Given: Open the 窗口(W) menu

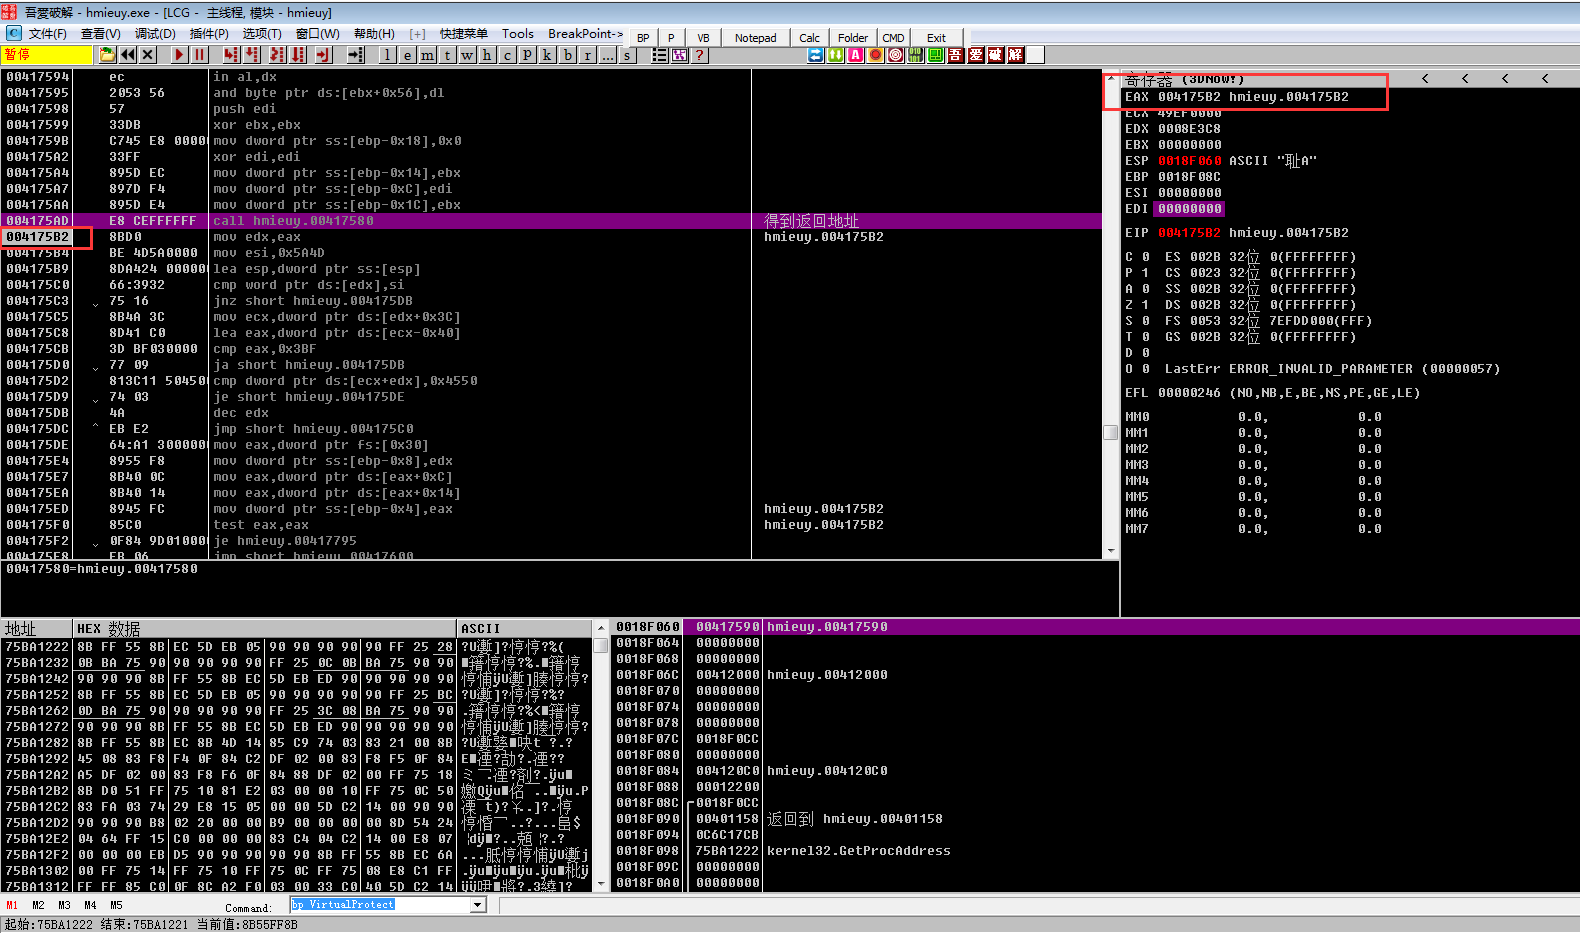Looking at the screenshot, I should [x=318, y=34].
